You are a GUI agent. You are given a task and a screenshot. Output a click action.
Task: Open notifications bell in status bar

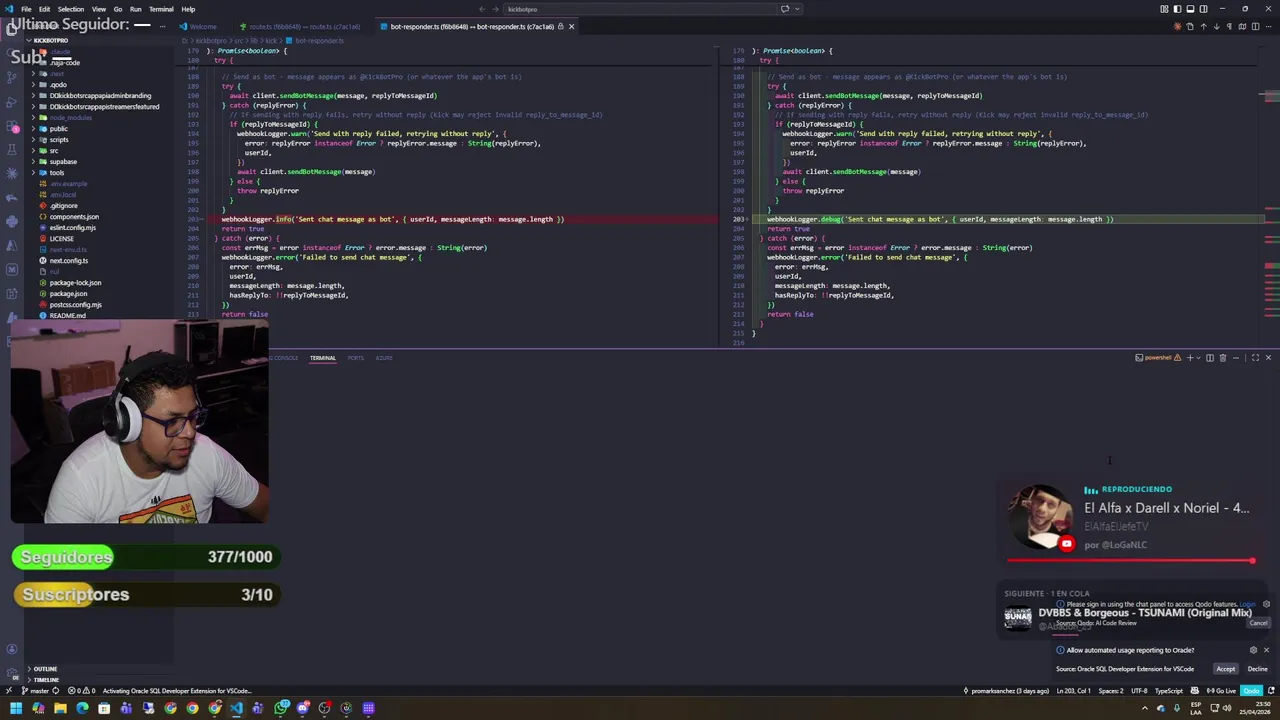point(1271,691)
